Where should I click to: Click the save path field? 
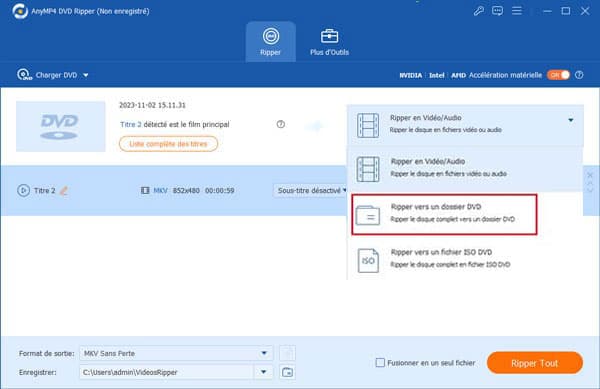coord(167,372)
